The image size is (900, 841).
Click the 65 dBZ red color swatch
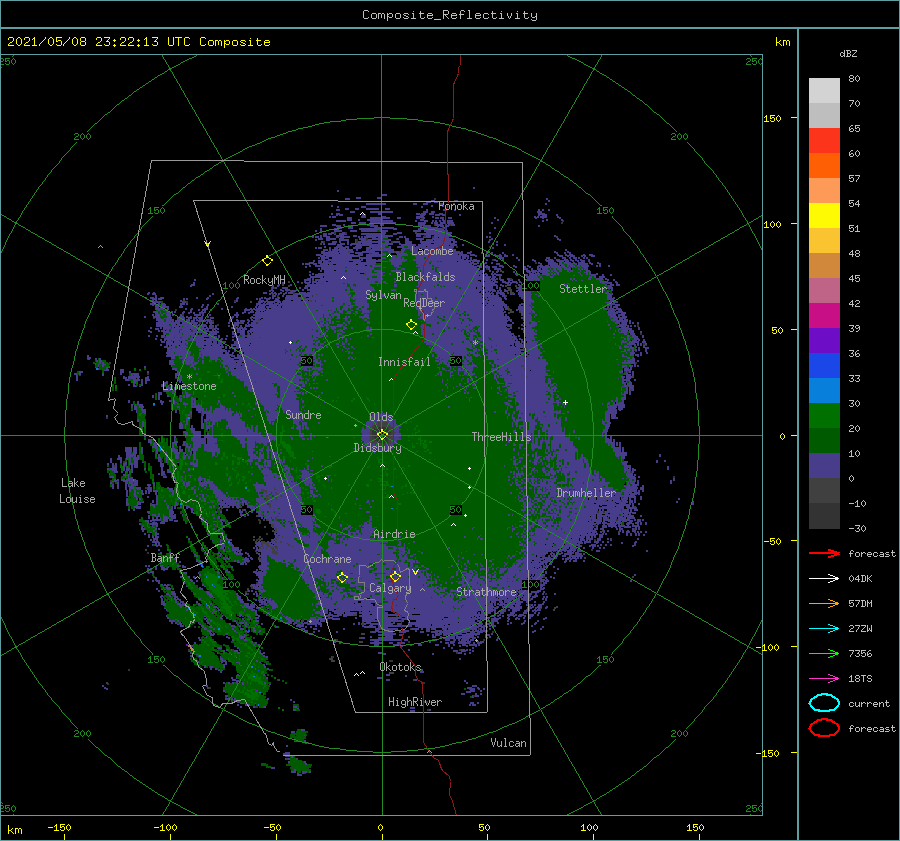[824, 140]
